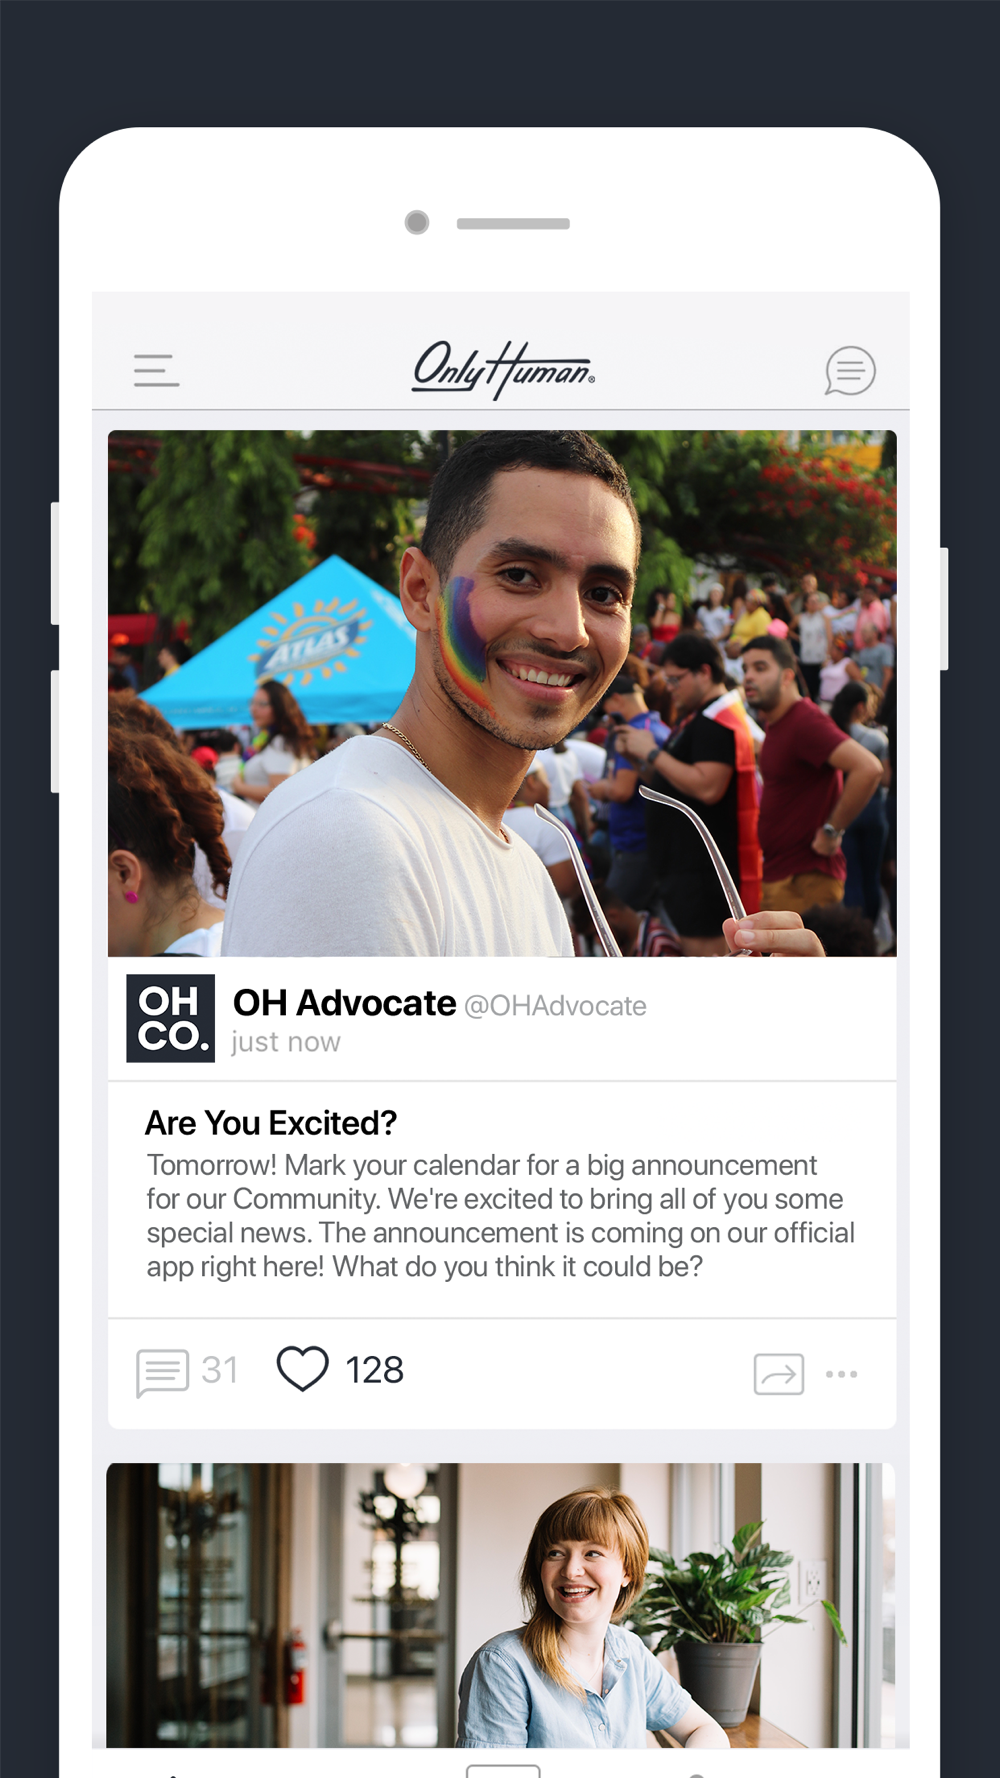The width and height of the screenshot is (1000, 1778).
Task: Click the phone's right-side power button
Action: (x=944, y=608)
